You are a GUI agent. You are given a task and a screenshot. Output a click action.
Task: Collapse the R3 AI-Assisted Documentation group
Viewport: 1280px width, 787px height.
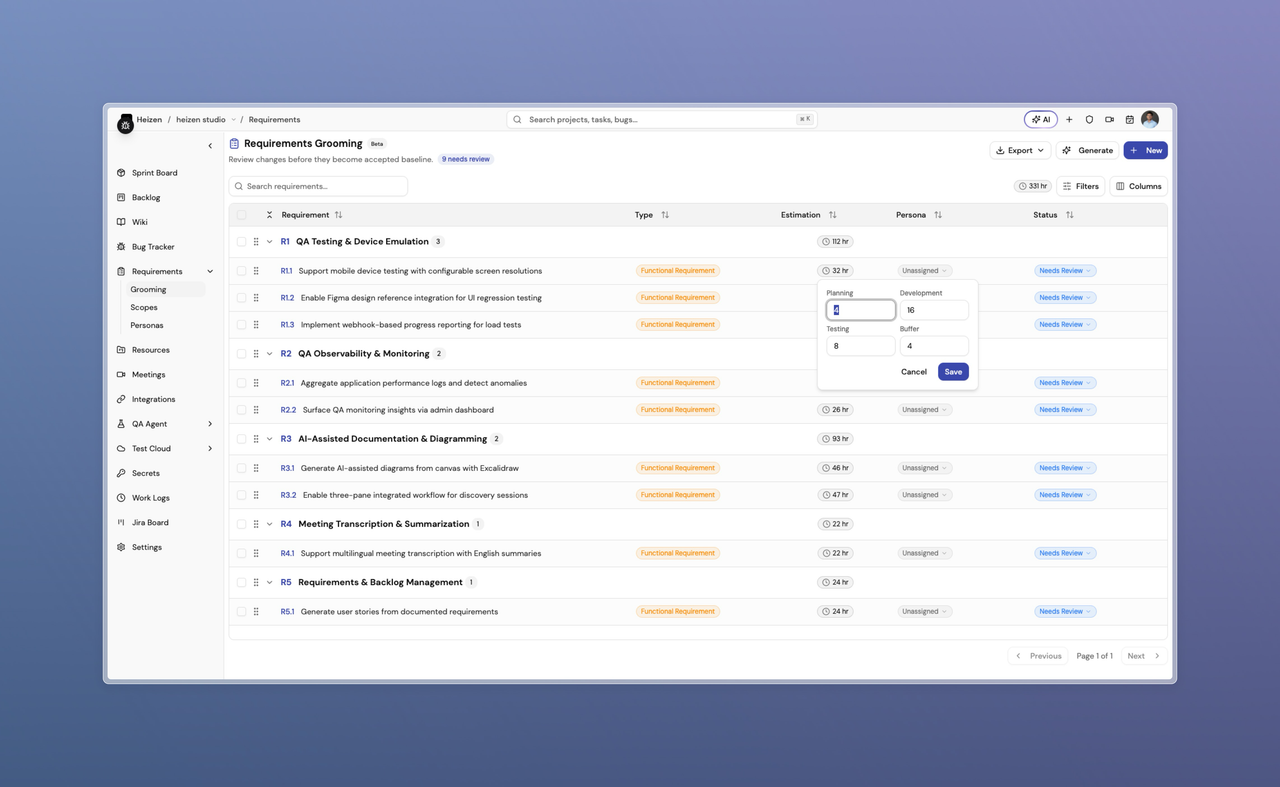point(269,439)
